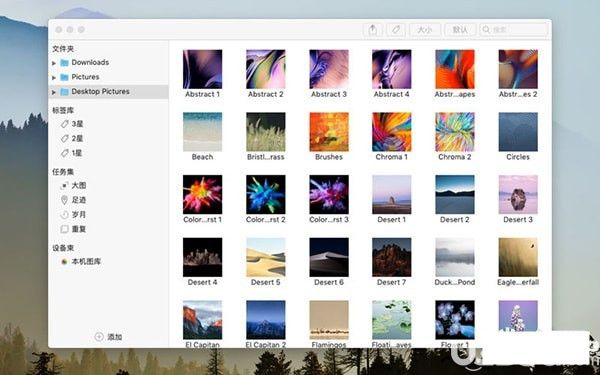This screenshot has height=375, width=600.
Task: Choose the 2星 tag
Action: tap(72, 139)
